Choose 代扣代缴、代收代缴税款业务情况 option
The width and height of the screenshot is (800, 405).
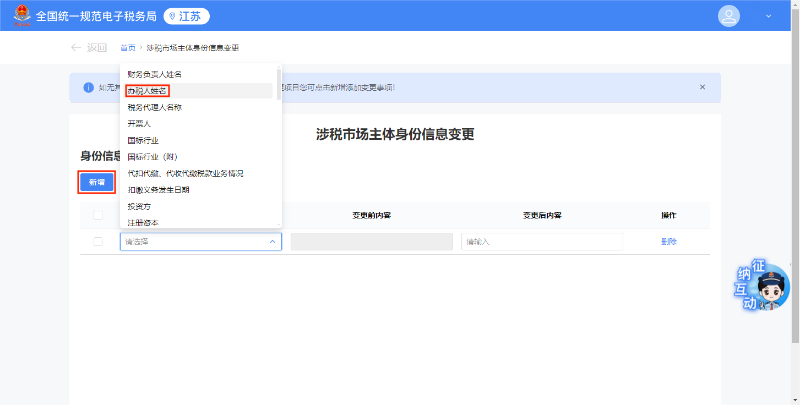[x=200, y=173]
